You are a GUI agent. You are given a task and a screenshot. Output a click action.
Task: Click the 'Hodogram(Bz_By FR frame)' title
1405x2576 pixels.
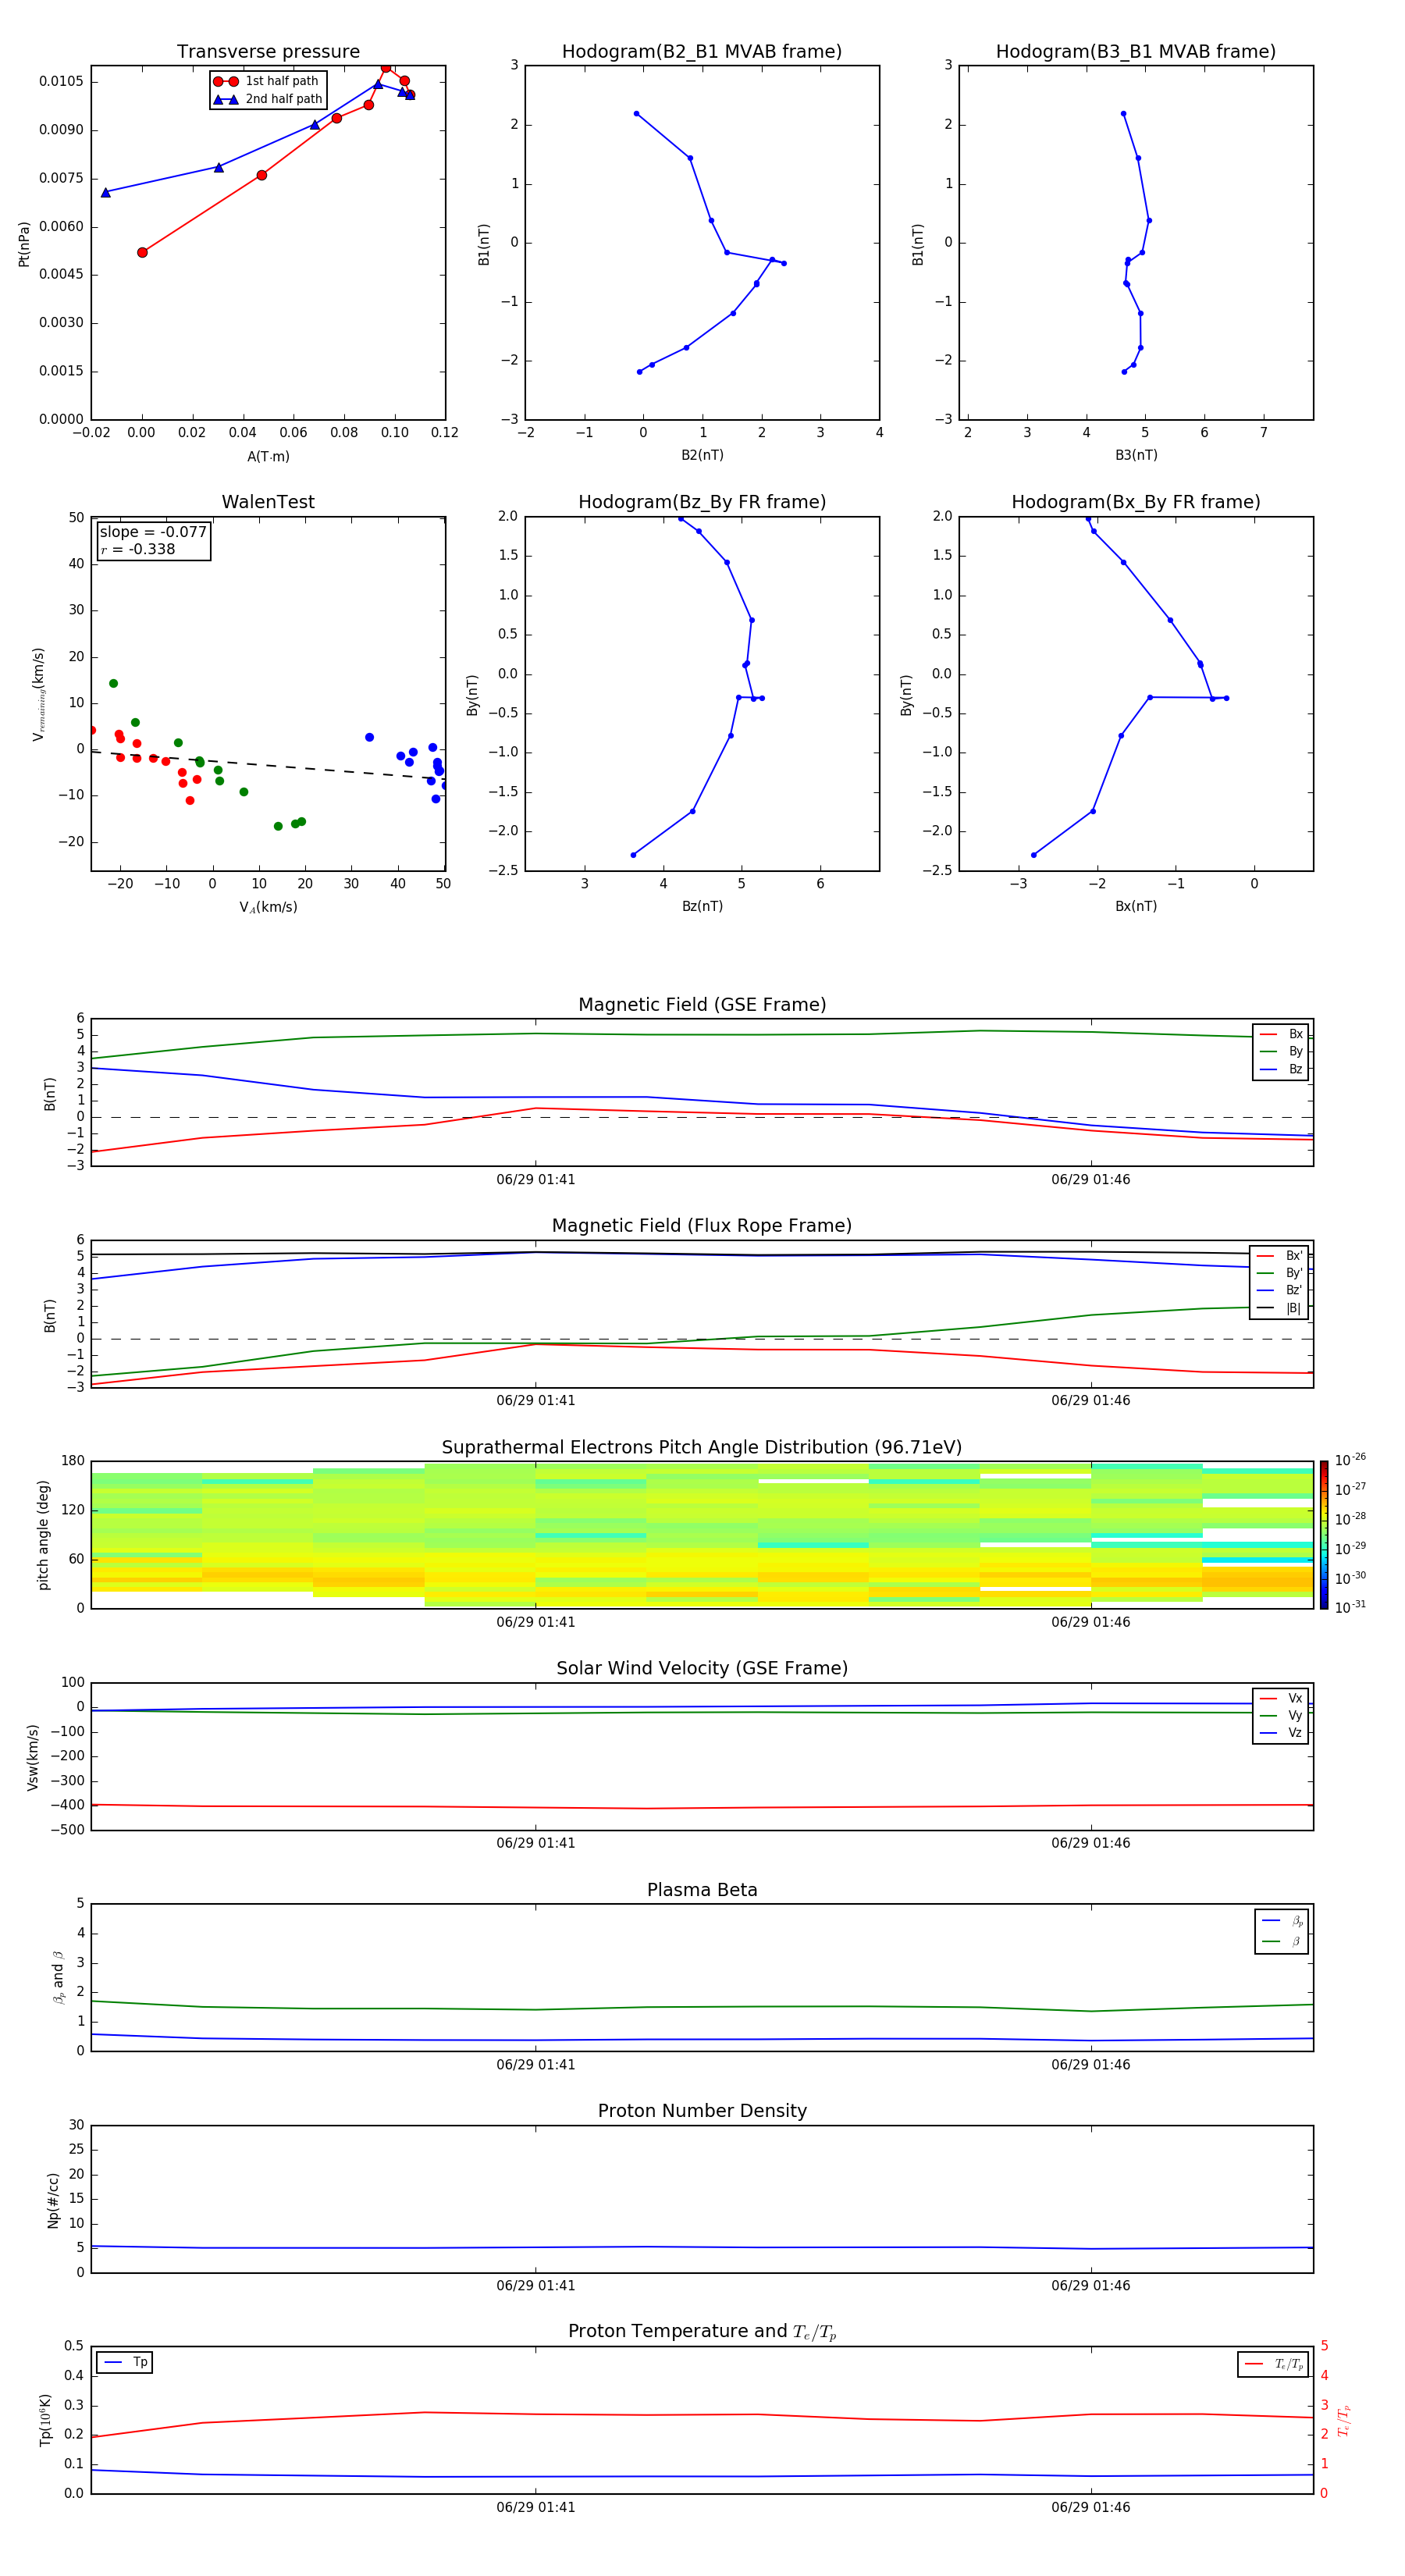pyautogui.click(x=702, y=502)
